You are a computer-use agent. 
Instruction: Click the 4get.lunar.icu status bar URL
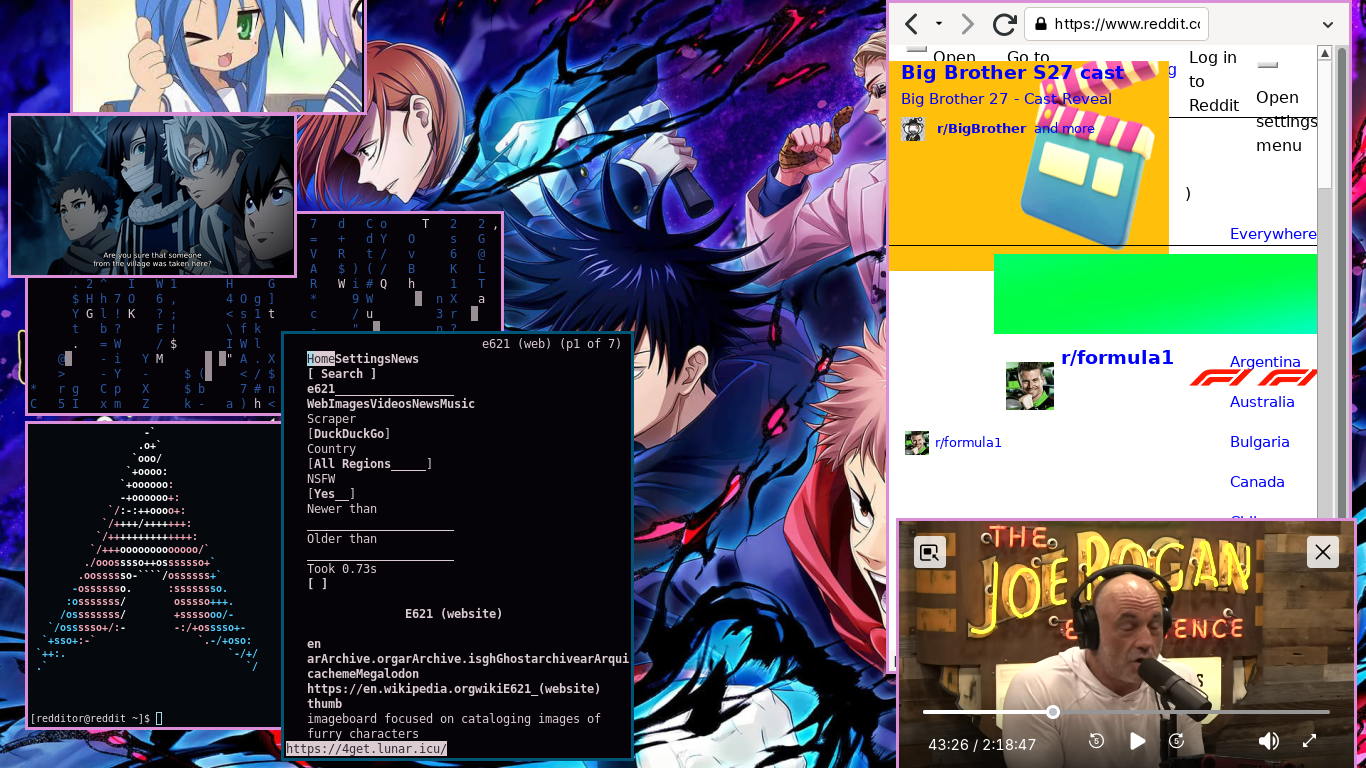(x=366, y=749)
